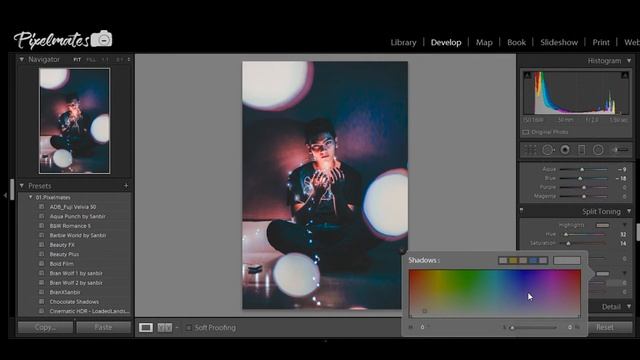Click Beauty Plus preset icon

[x=41, y=254]
